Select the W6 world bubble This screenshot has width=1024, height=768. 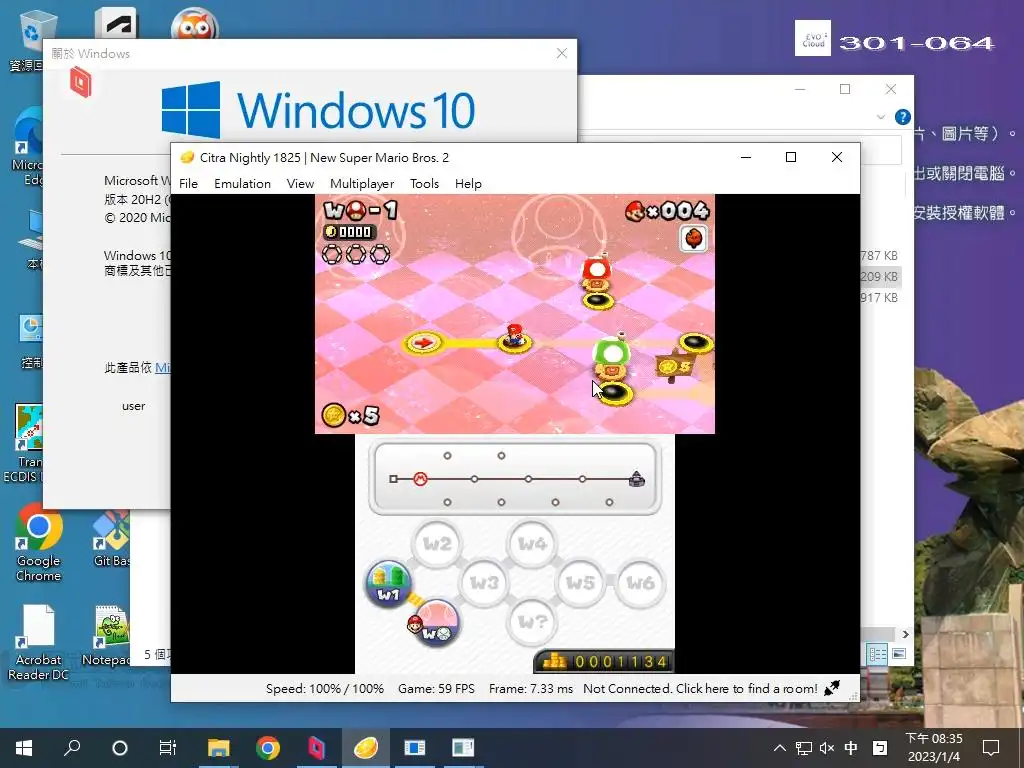click(x=640, y=583)
